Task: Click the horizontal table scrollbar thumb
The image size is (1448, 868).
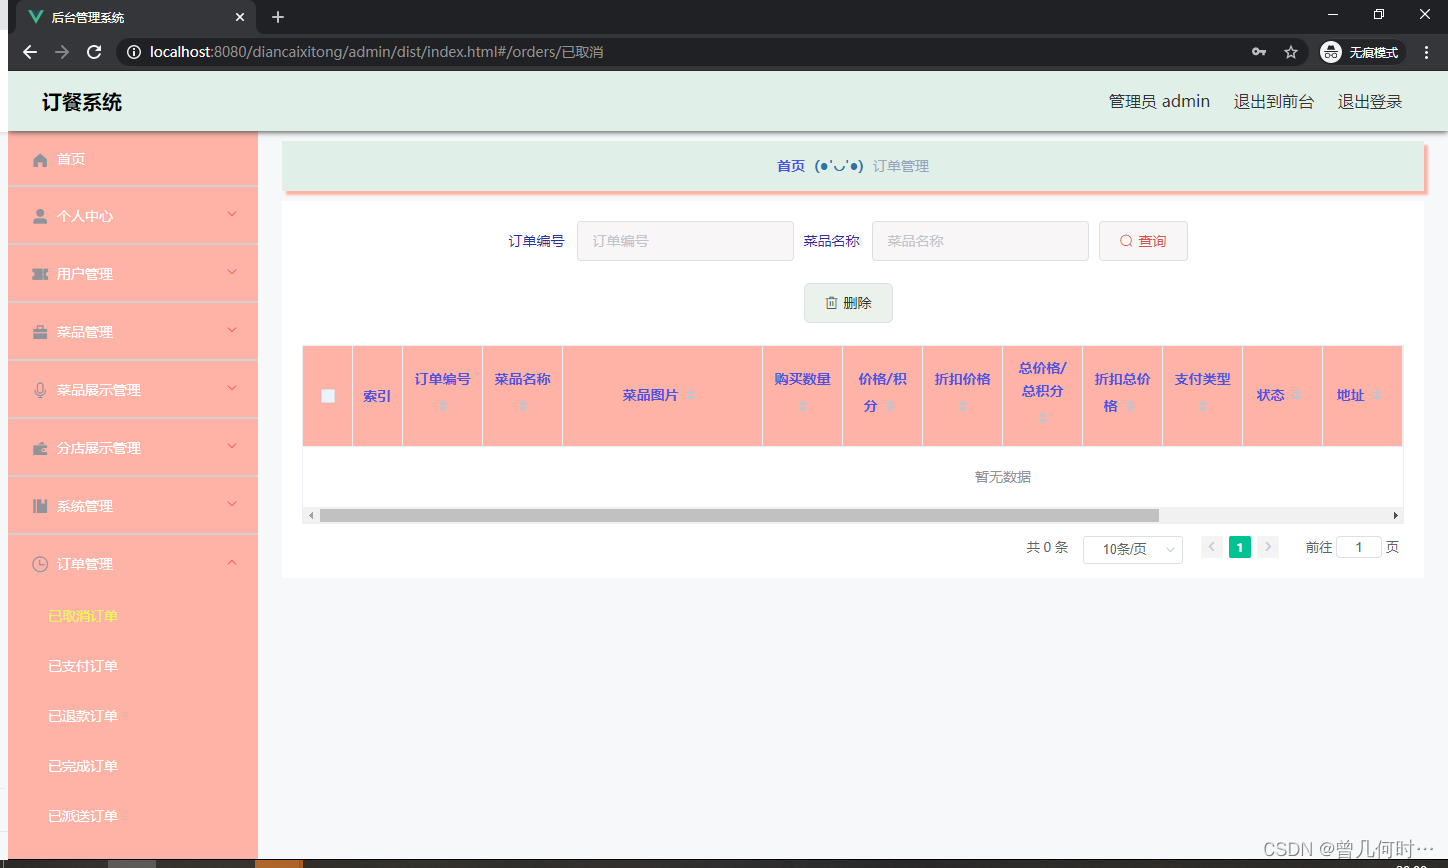Action: coord(739,516)
